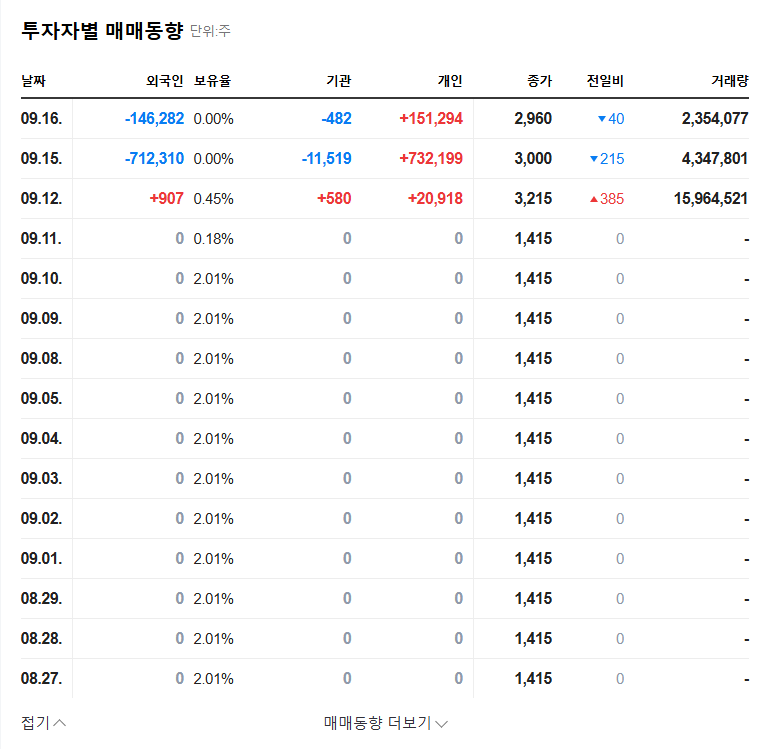Click the 기관 column header

click(339, 81)
